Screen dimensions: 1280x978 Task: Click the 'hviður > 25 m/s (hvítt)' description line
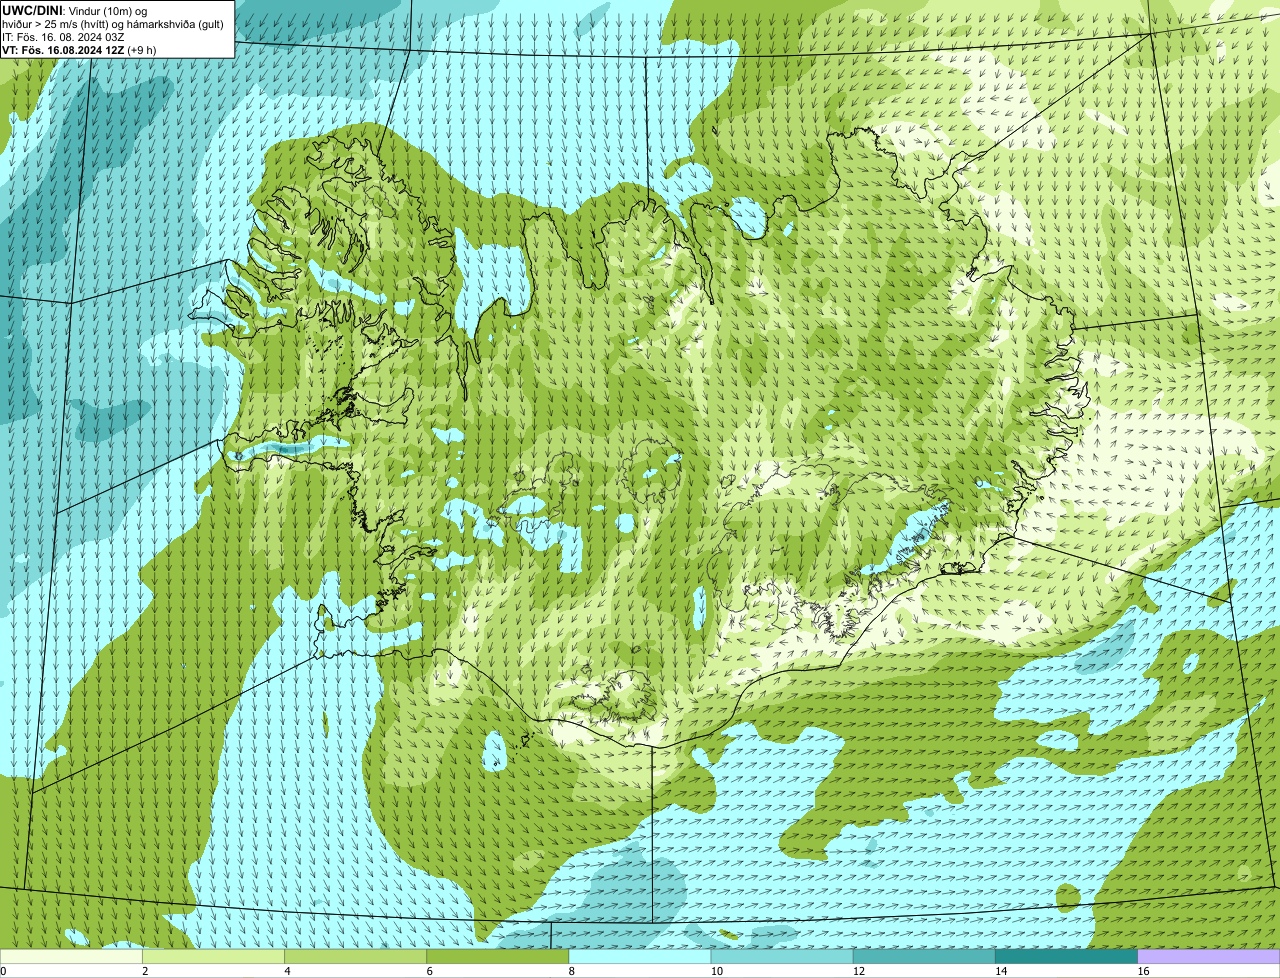113,23
